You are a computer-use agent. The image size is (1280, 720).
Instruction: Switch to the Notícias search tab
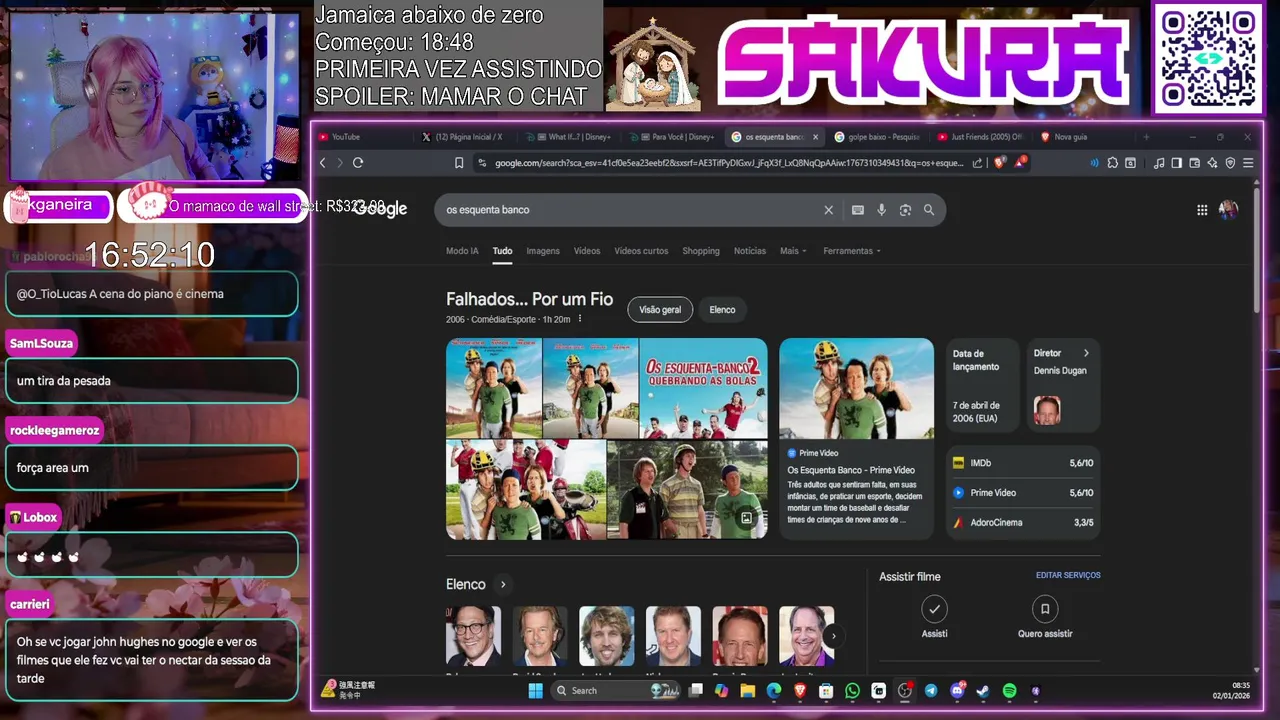pos(750,251)
